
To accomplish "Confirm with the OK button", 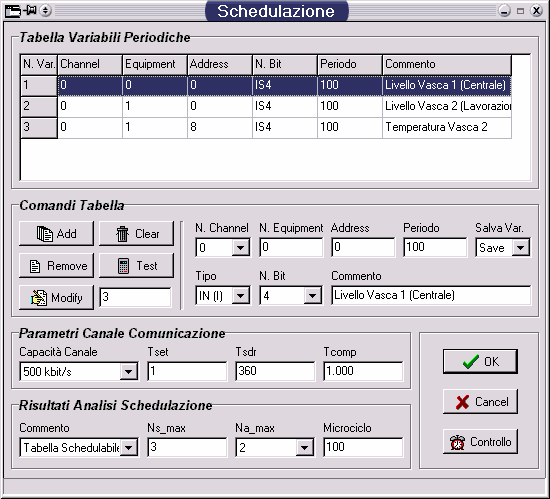I will (x=480, y=362).
